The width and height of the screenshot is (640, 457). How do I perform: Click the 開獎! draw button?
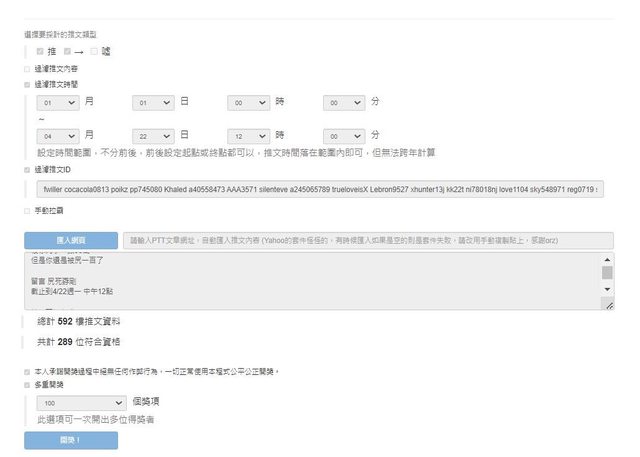(x=70, y=440)
